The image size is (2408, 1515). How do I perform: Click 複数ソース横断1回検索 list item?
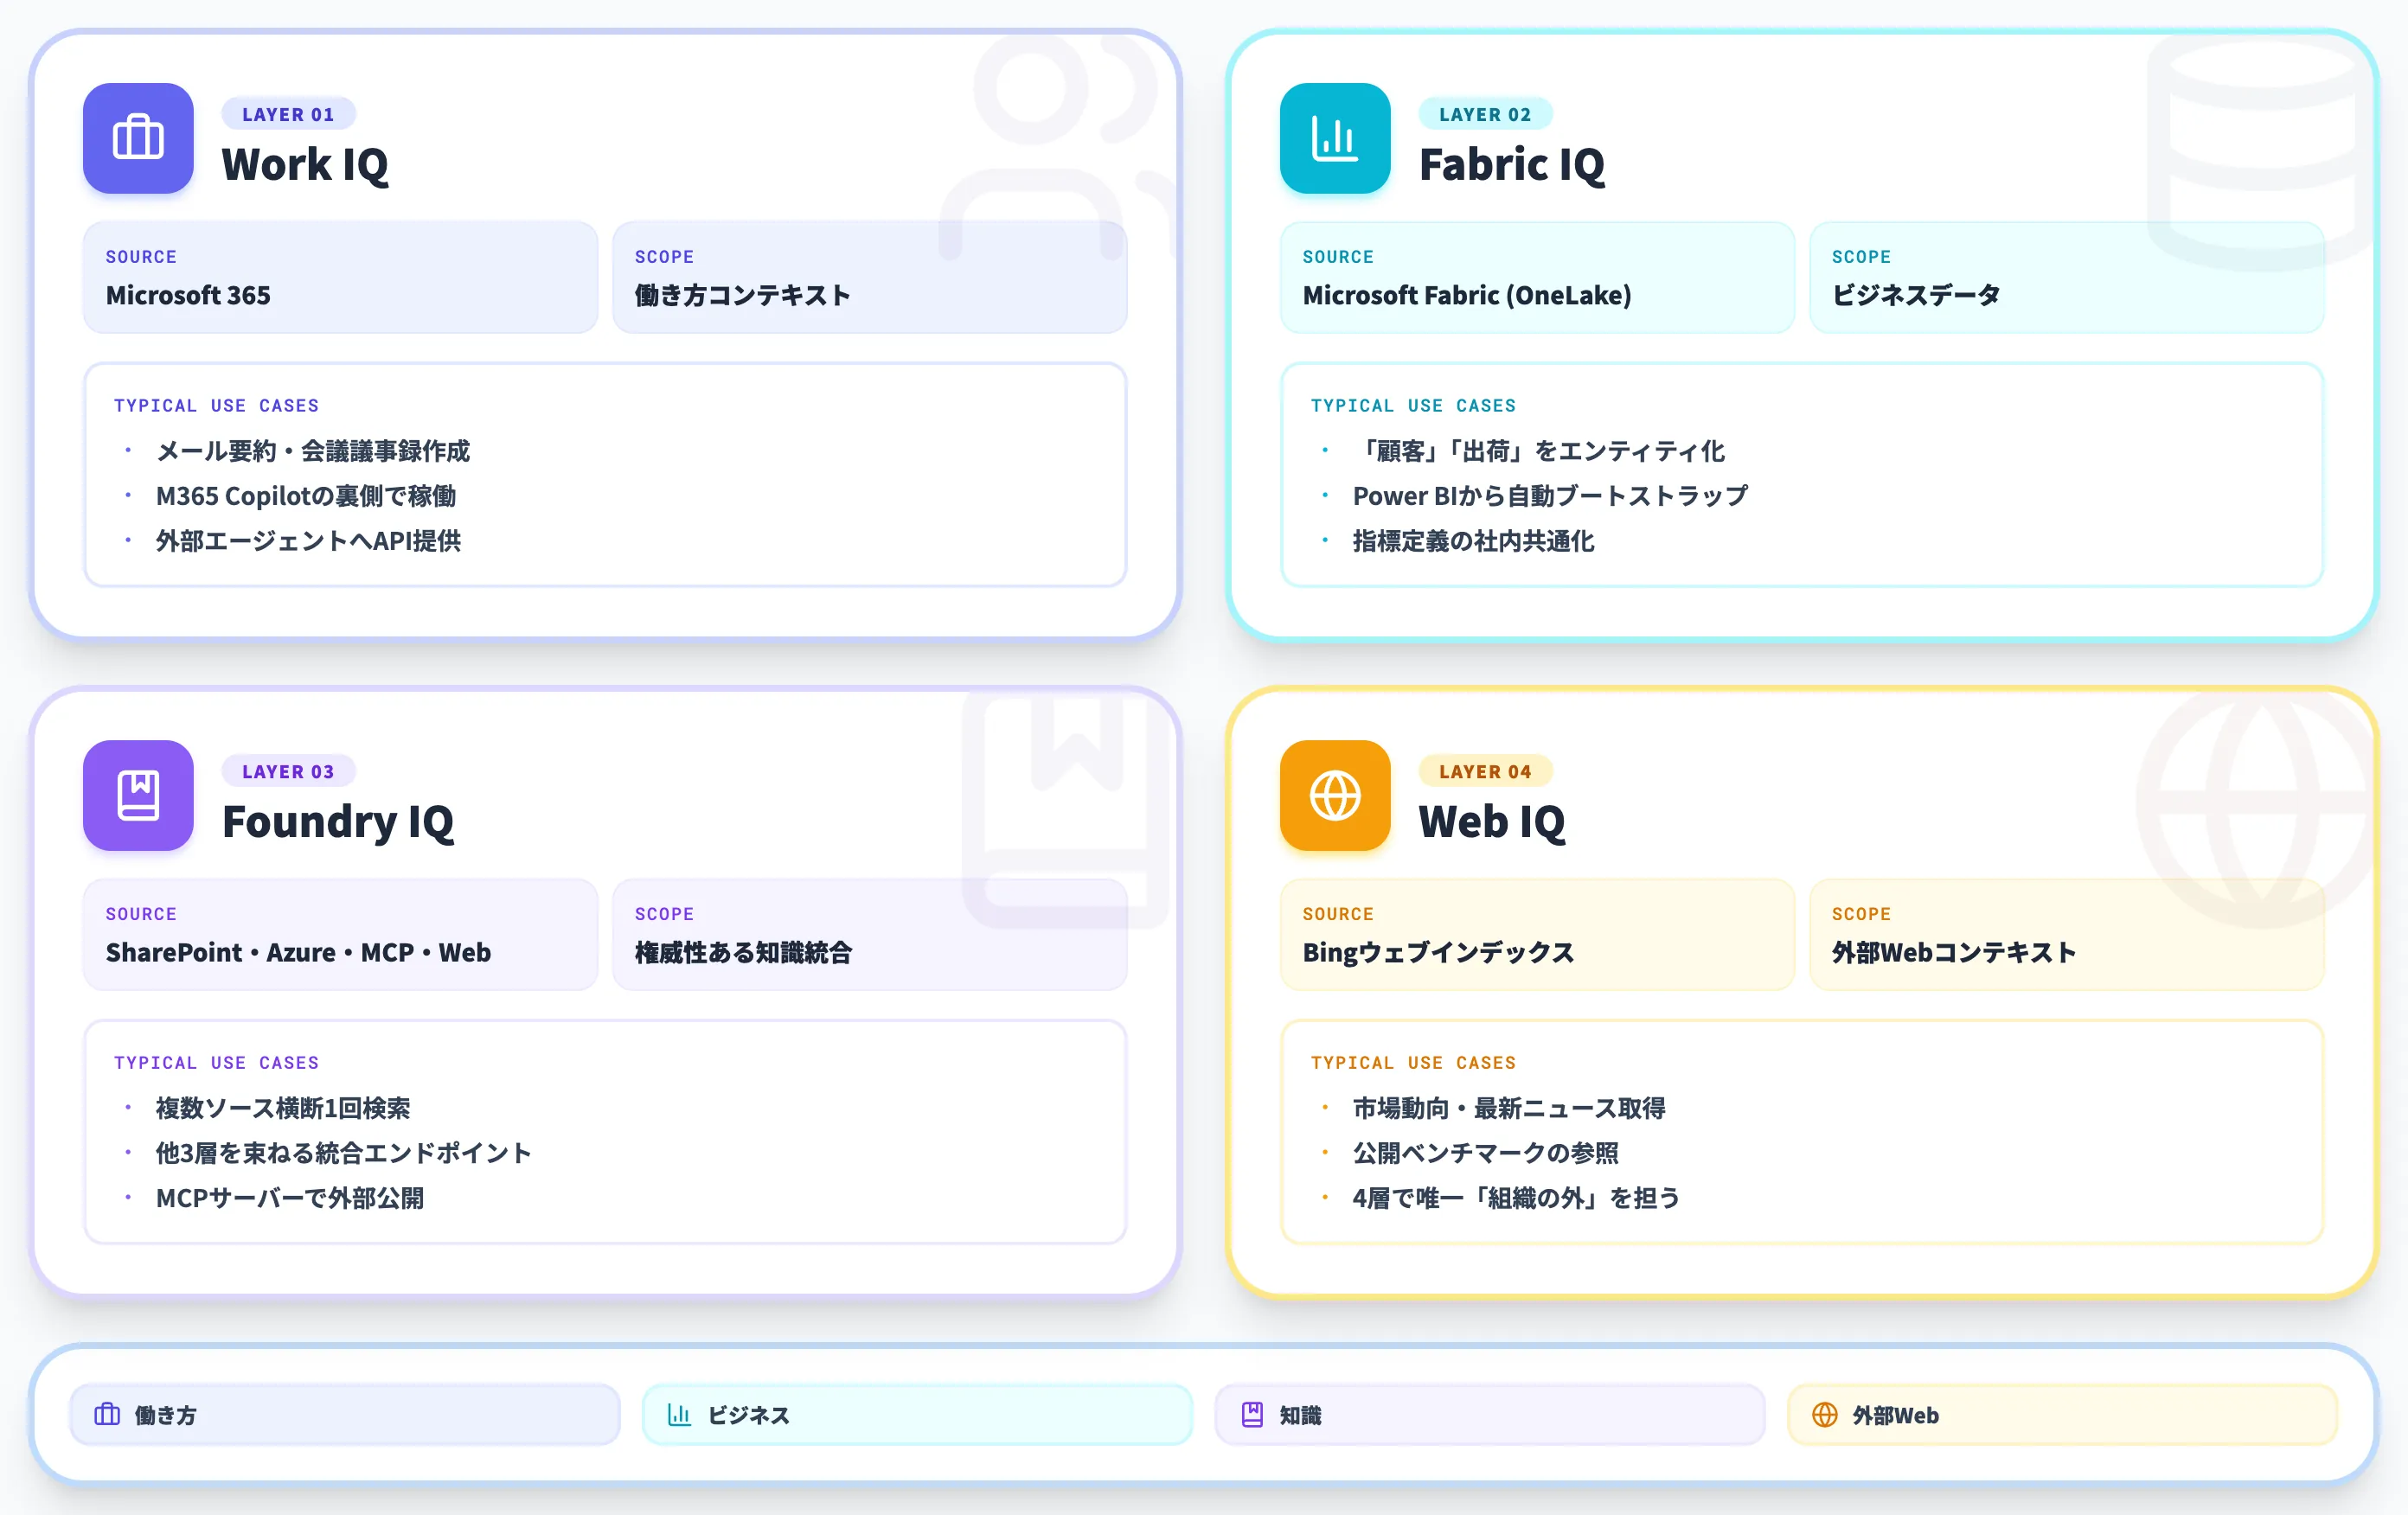click(283, 1108)
